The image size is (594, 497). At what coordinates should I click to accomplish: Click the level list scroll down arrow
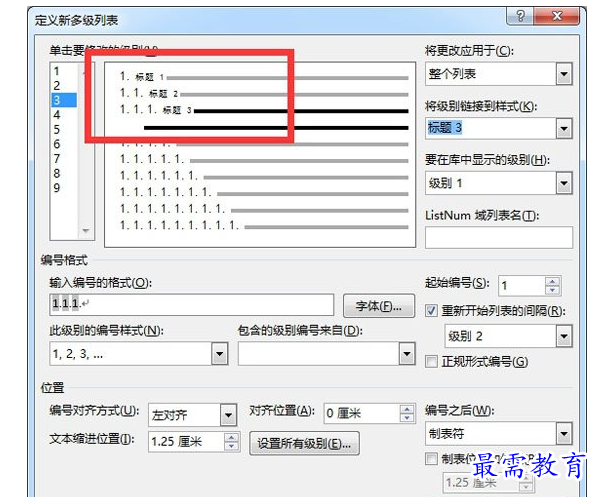point(86,230)
